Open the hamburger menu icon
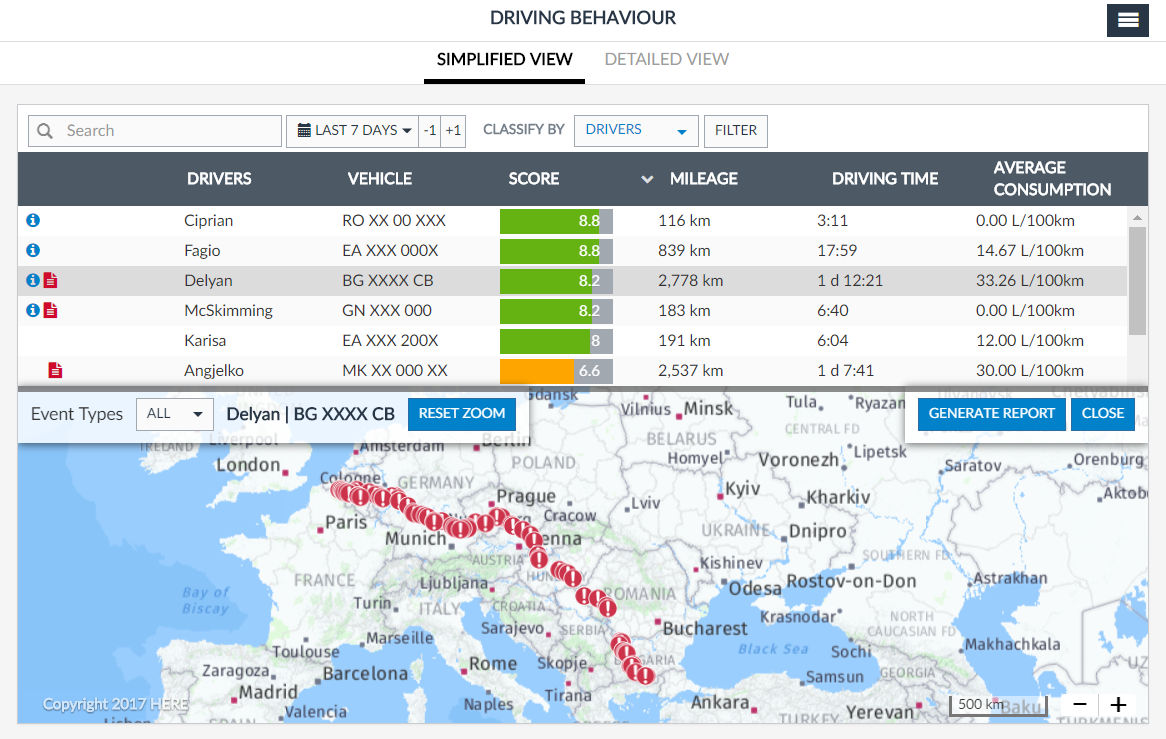This screenshot has height=739, width=1166. (1127, 20)
